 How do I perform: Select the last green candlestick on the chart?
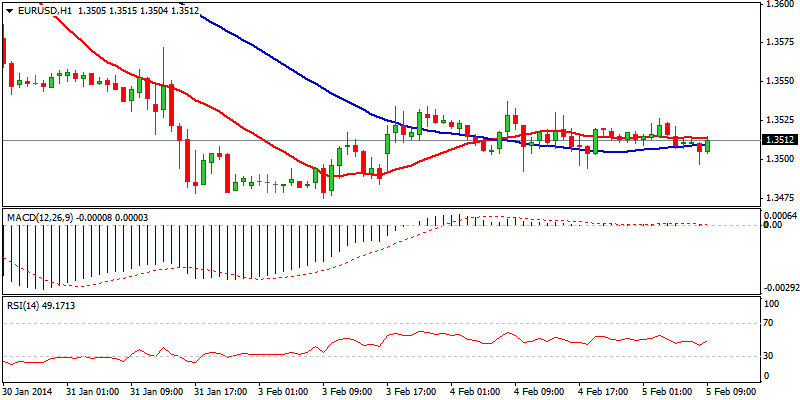(708, 146)
